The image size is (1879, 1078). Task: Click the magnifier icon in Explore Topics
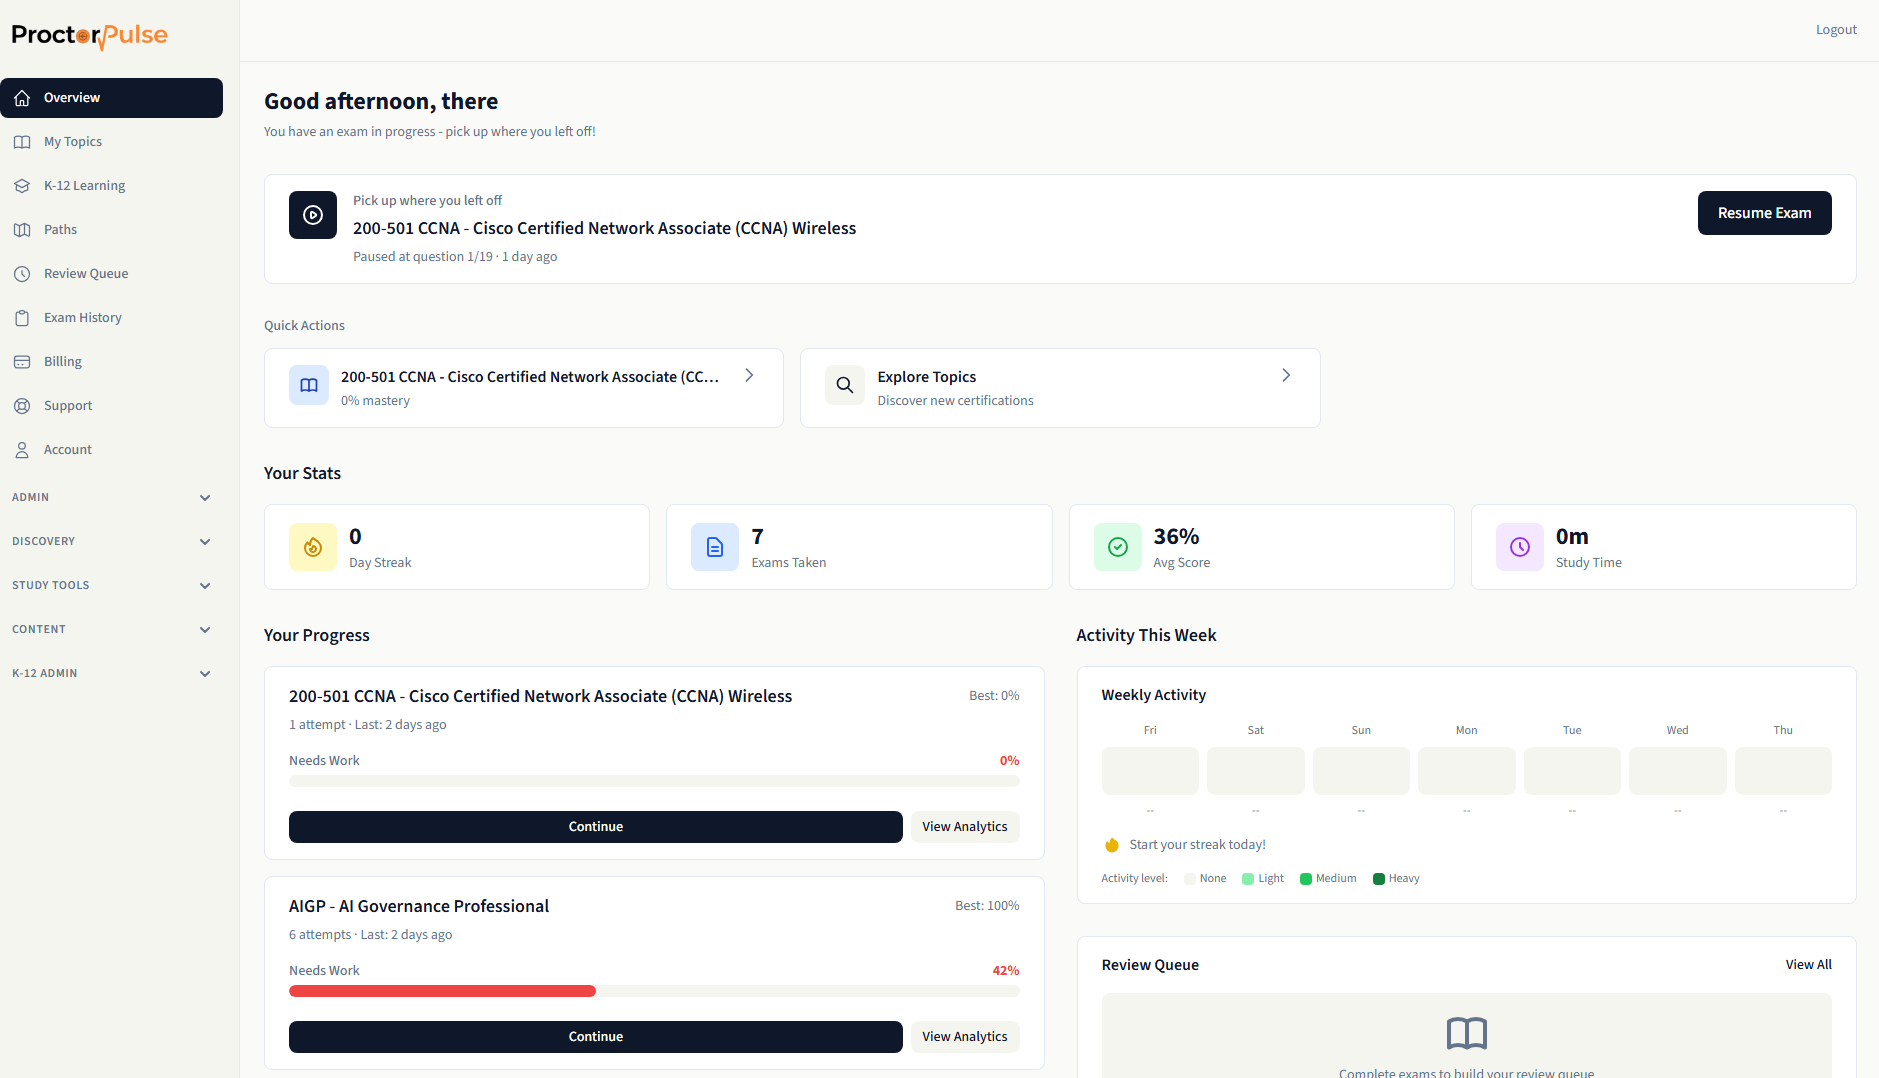(x=845, y=385)
